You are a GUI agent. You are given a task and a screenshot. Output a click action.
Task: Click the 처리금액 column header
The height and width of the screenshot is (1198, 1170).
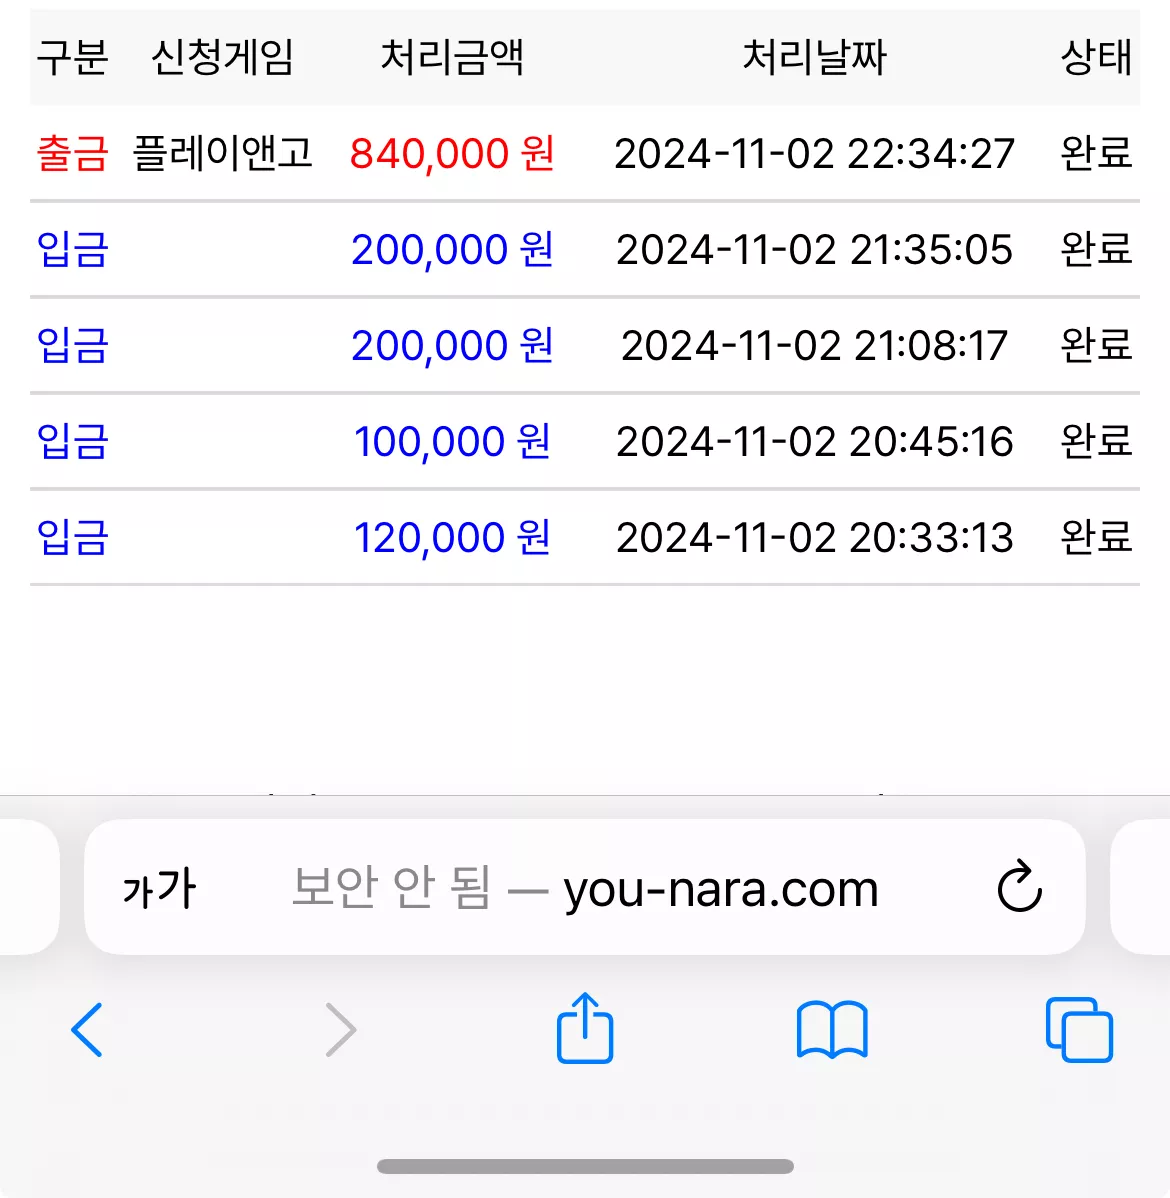point(452,57)
